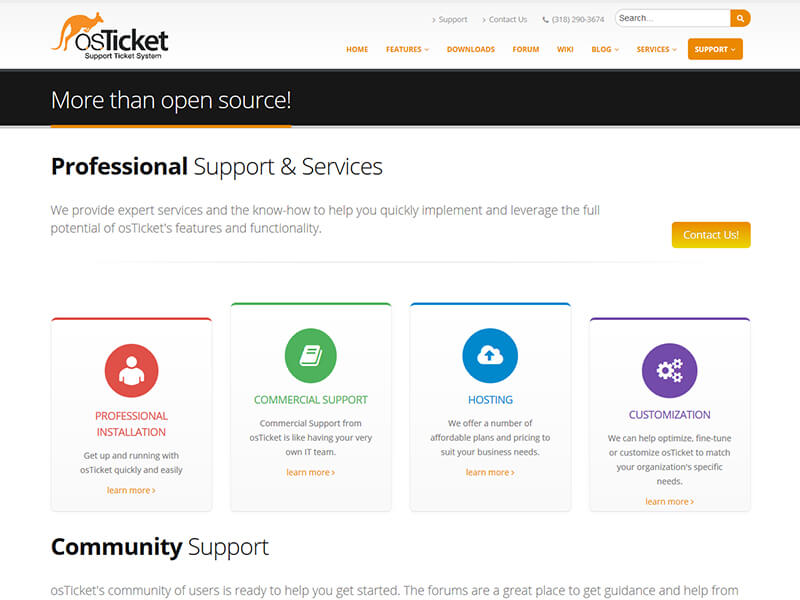800x600 pixels.
Task: Click the osTicket kangaroo logo
Action: (x=110, y=36)
